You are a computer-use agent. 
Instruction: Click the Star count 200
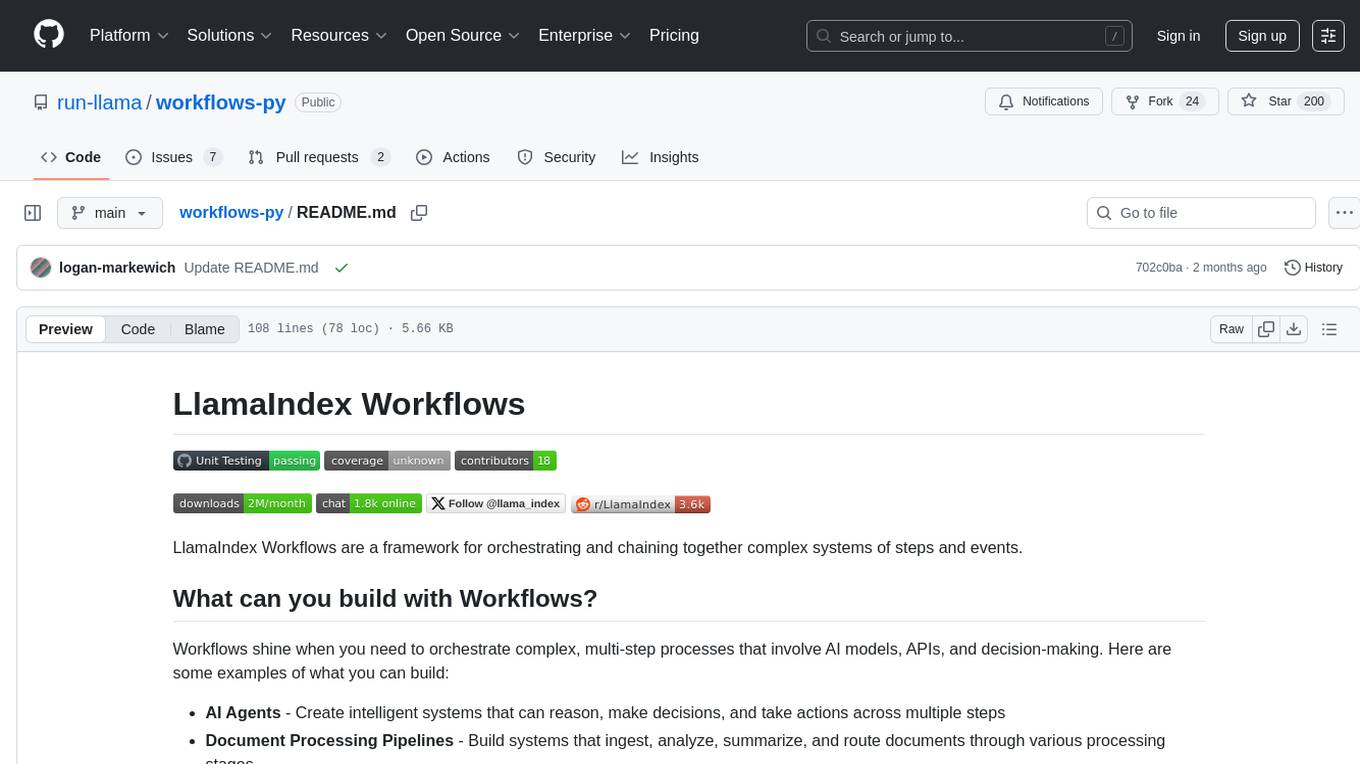click(x=1314, y=102)
